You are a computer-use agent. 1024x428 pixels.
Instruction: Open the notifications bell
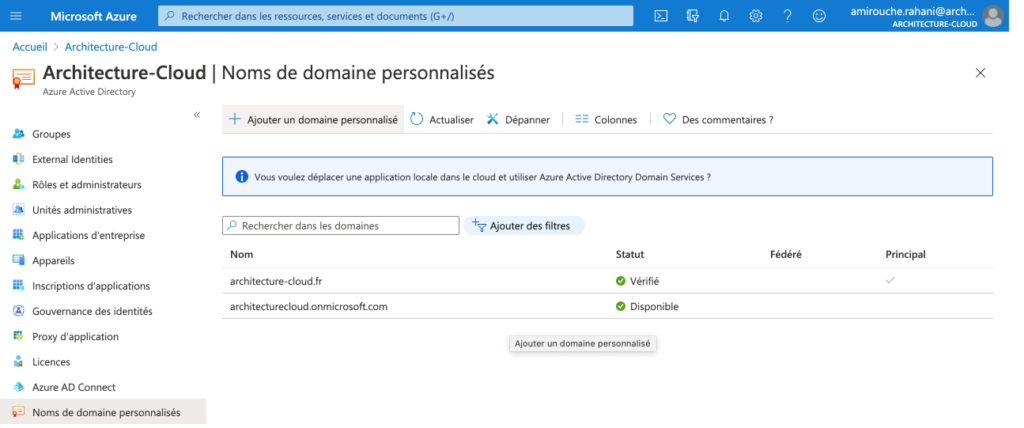(724, 16)
